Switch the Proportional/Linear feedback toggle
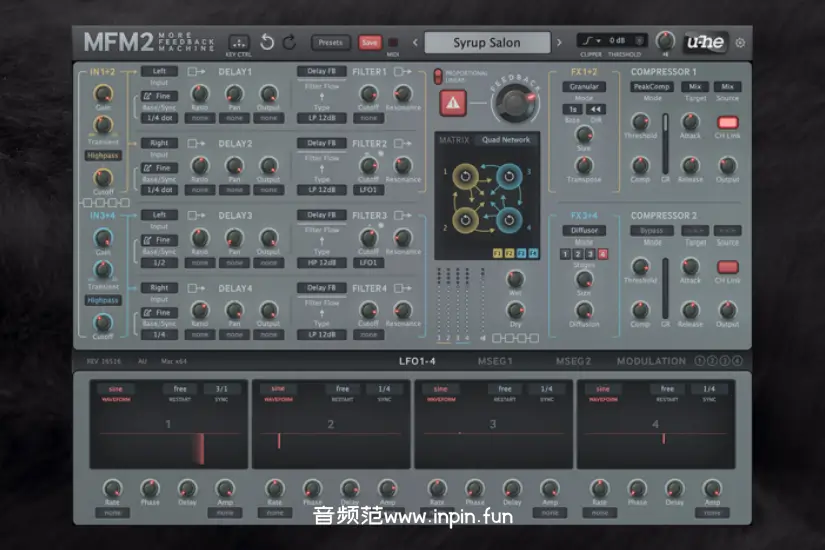Image resolution: width=825 pixels, height=550 pixels. 437,76
